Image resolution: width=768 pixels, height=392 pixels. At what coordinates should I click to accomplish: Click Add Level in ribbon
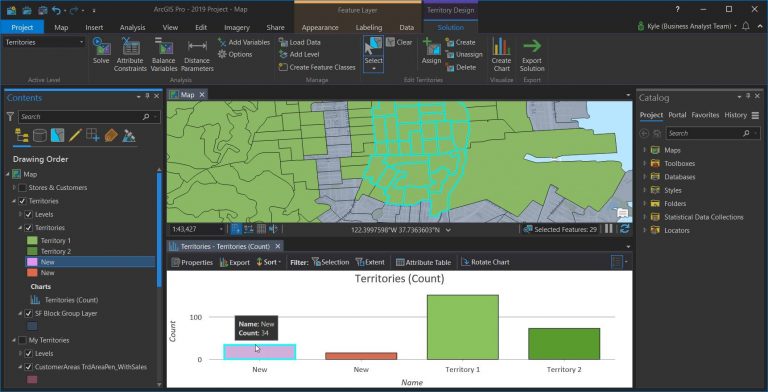point(299,54)
